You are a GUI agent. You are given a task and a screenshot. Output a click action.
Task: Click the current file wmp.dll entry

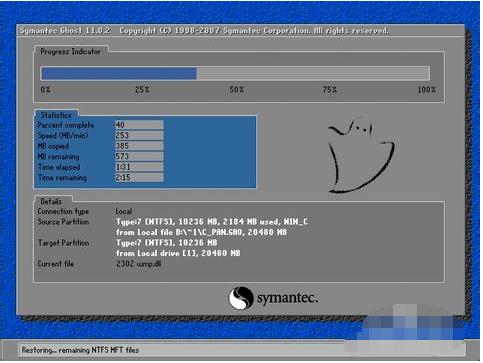(138, 264)
